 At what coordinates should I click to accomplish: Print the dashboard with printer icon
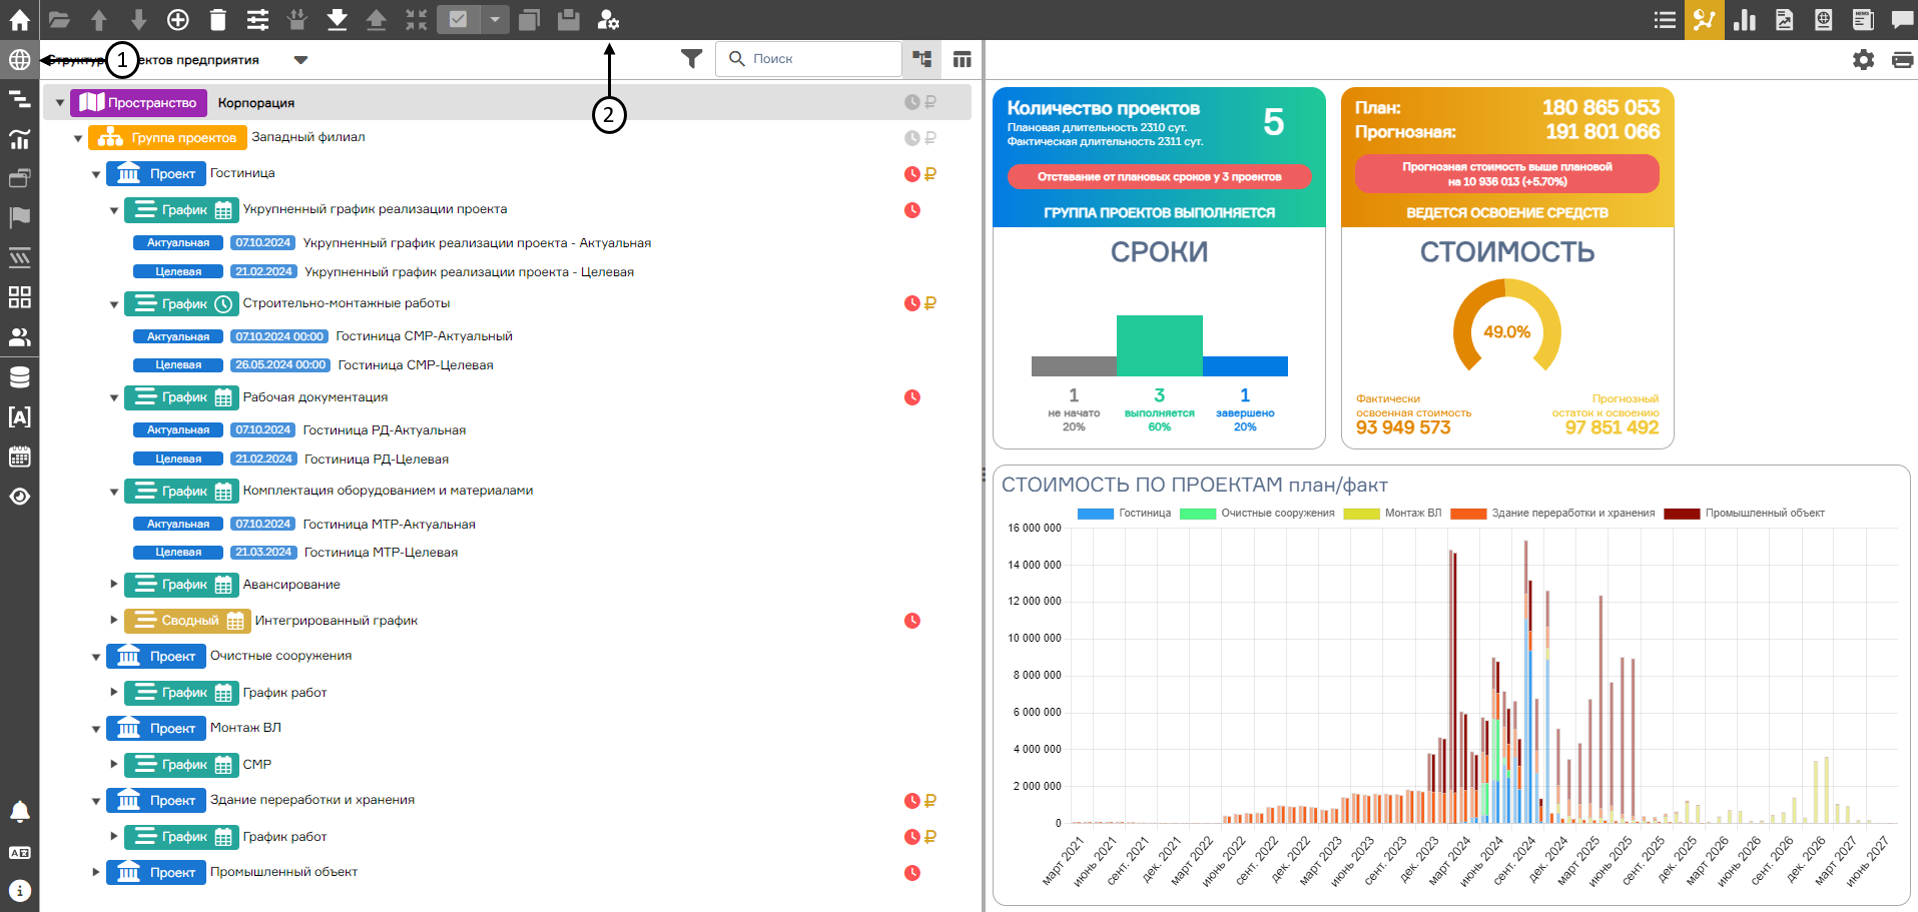pos(1903,60)
